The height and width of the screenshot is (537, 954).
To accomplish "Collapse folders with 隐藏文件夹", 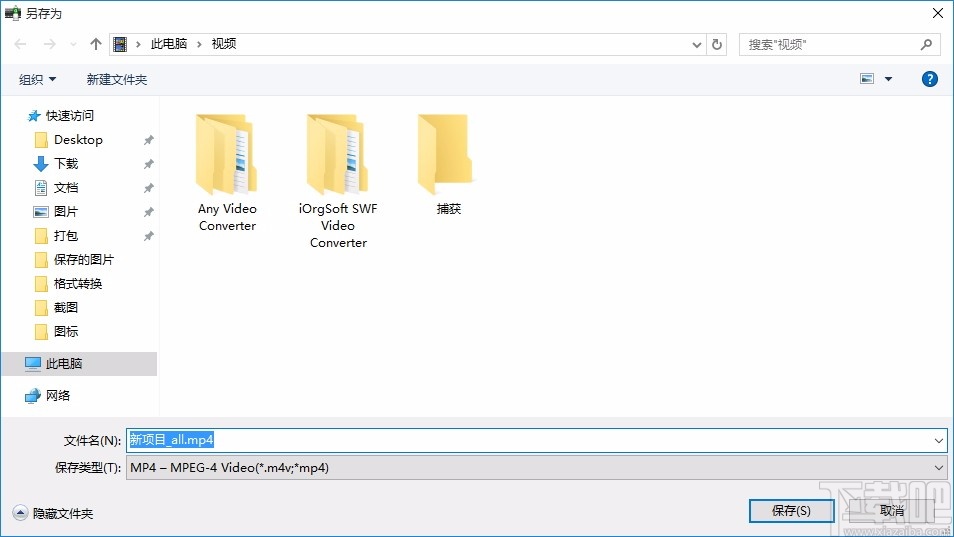I will (x=53, y=513).
